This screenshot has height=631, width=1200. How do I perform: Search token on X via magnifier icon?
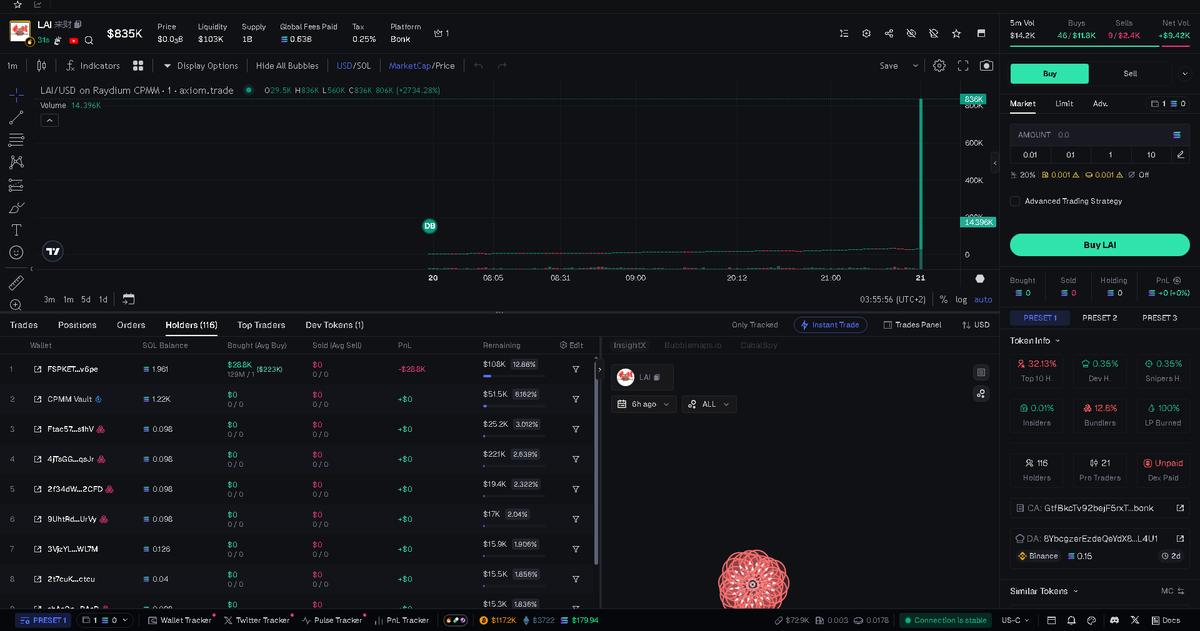click(89, 40)
